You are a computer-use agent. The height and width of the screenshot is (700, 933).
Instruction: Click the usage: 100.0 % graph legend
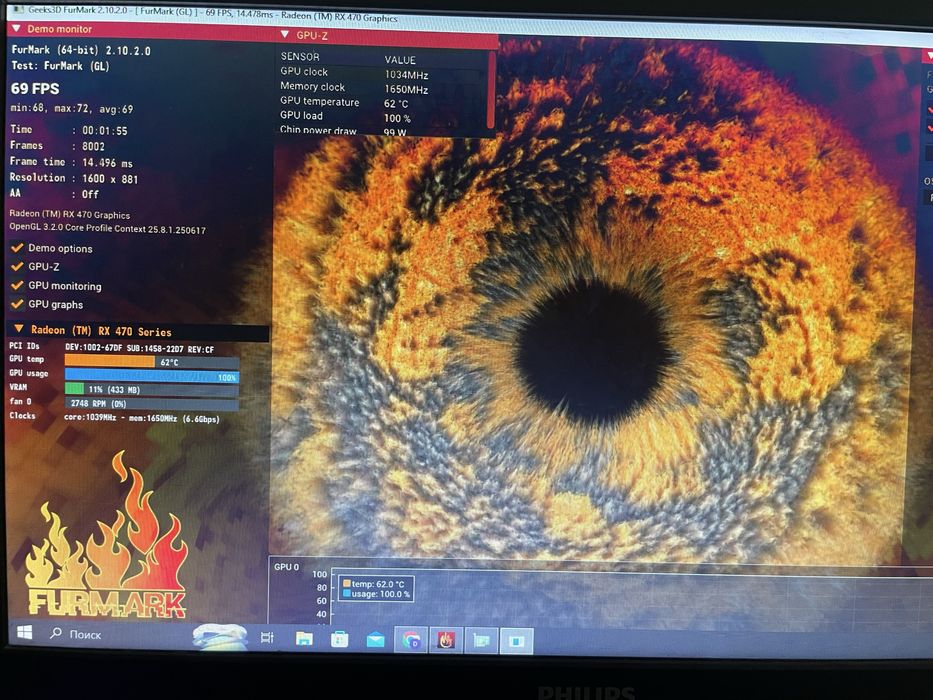click(x=377, y=594)
